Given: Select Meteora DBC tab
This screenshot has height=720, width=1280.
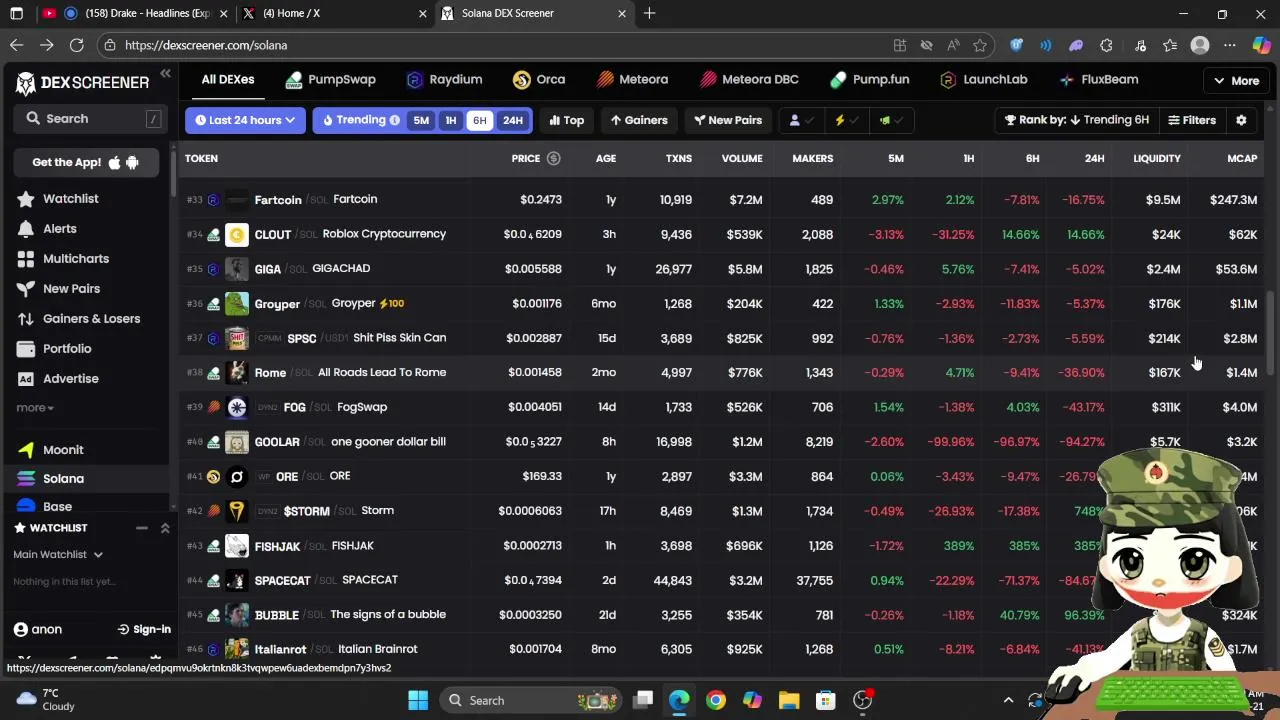Looking at the screenshot, I should (x=749, y=79).
